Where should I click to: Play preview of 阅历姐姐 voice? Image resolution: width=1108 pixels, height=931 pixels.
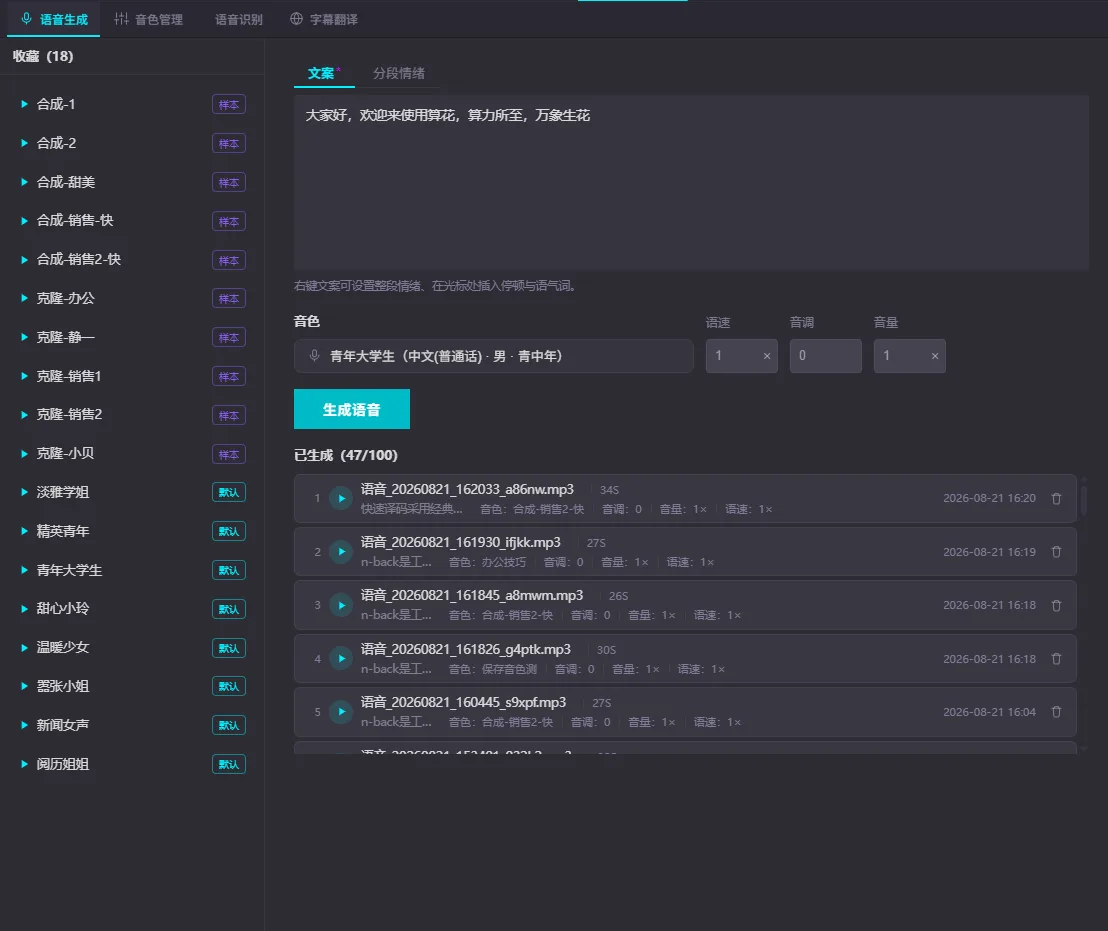[x=24, y=764]
